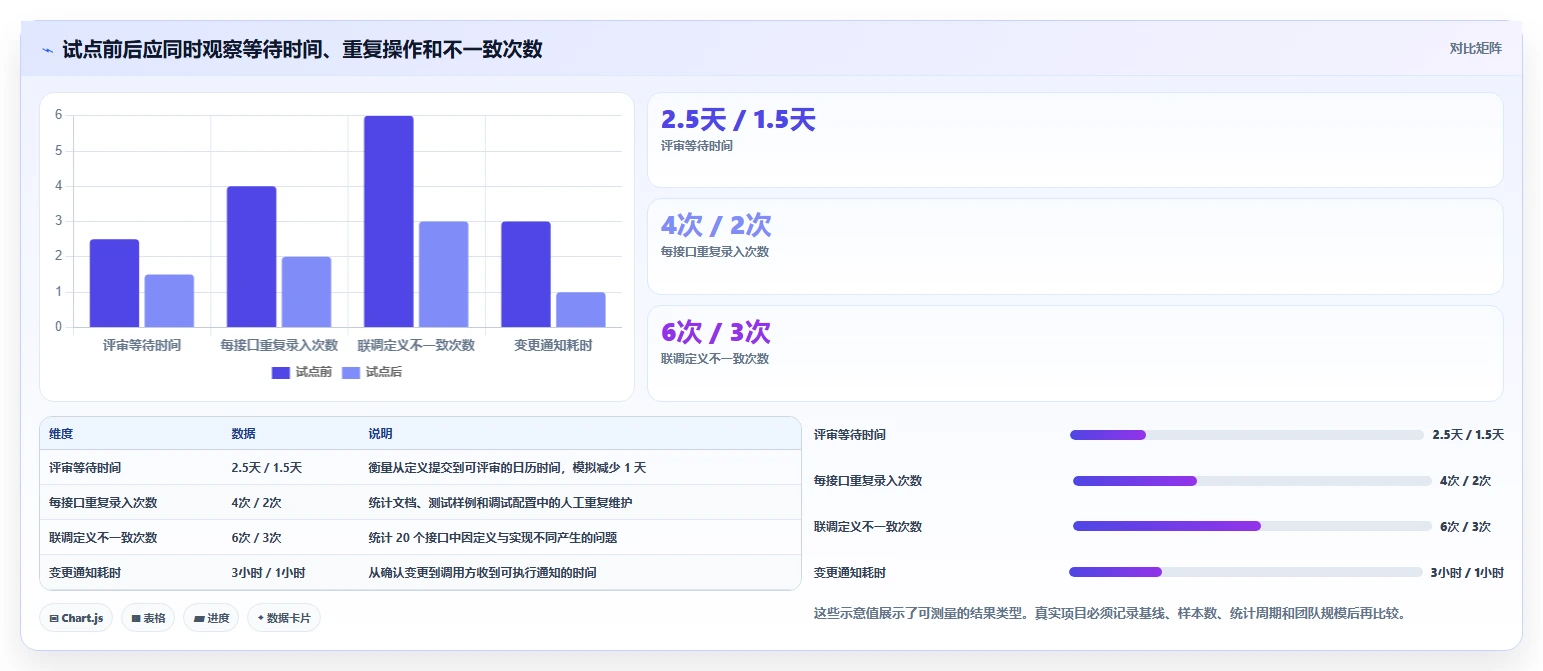The width and height of the screenshot is (1543, 671).
Task: Click the 试点前 bar for 评审等待时间
Action: [114, 283]
